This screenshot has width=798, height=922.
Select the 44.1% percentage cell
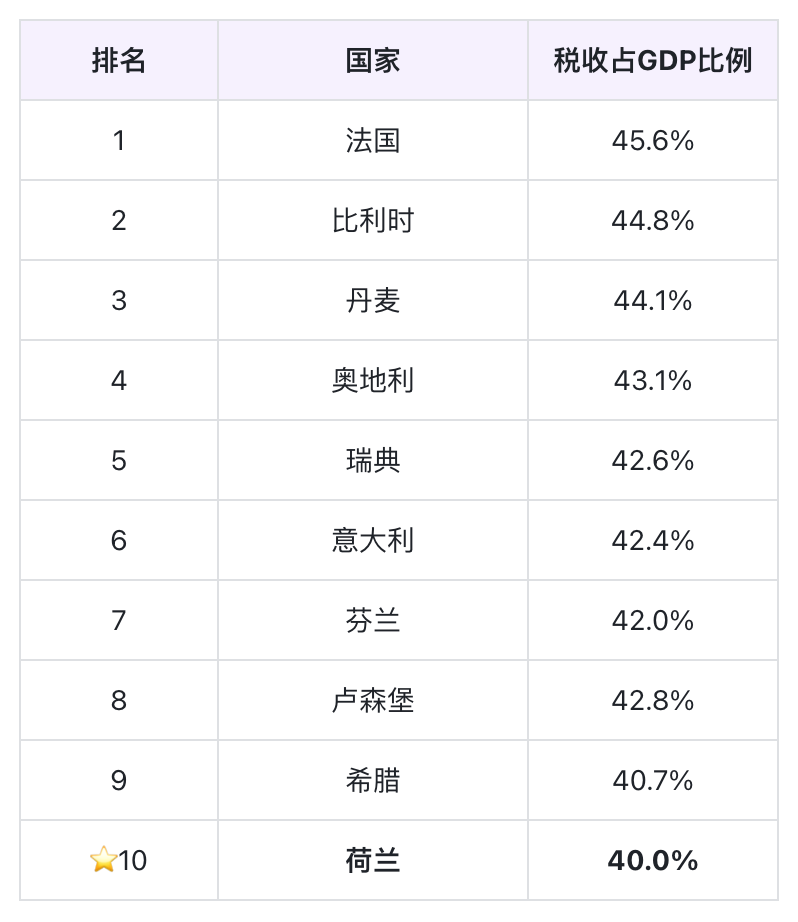pyautogui.click(x=652, y=300)
